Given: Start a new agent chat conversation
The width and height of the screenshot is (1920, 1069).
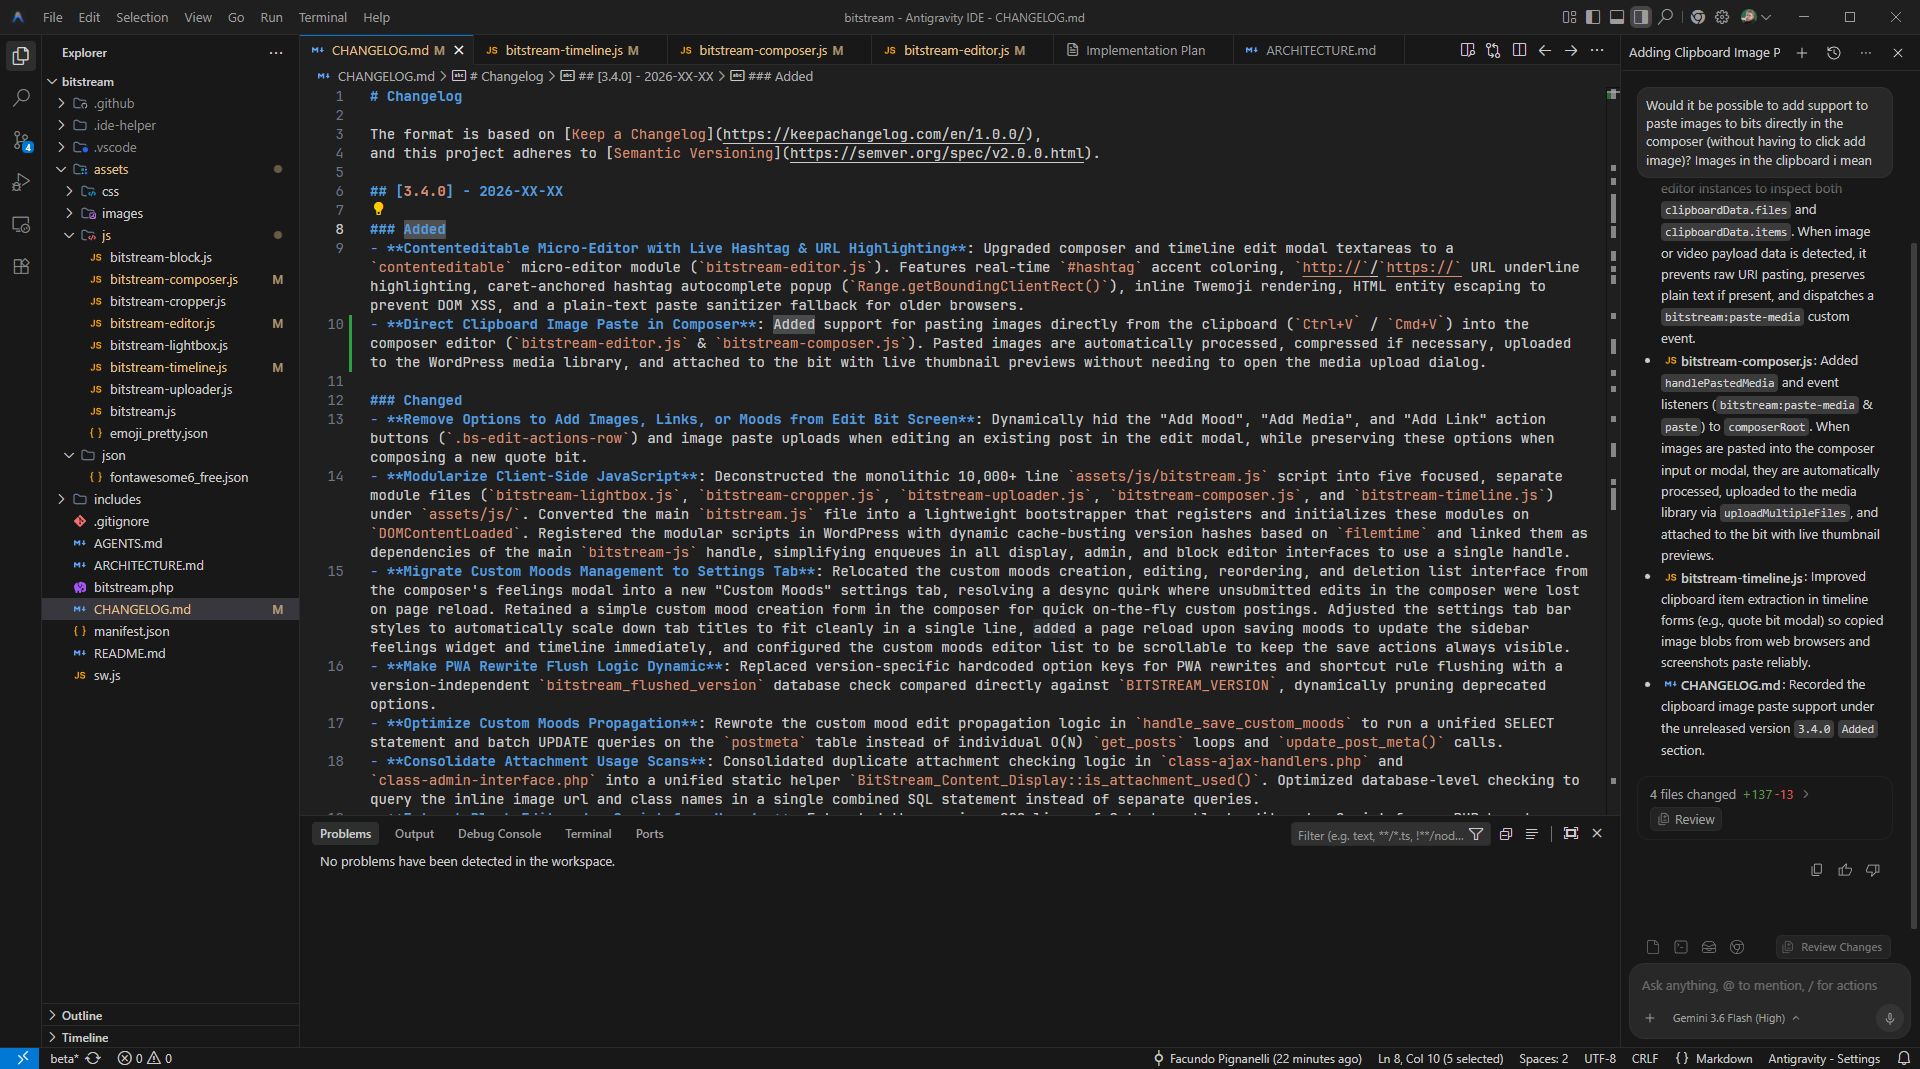Looking at the screenshot, I should [1802, 53].
